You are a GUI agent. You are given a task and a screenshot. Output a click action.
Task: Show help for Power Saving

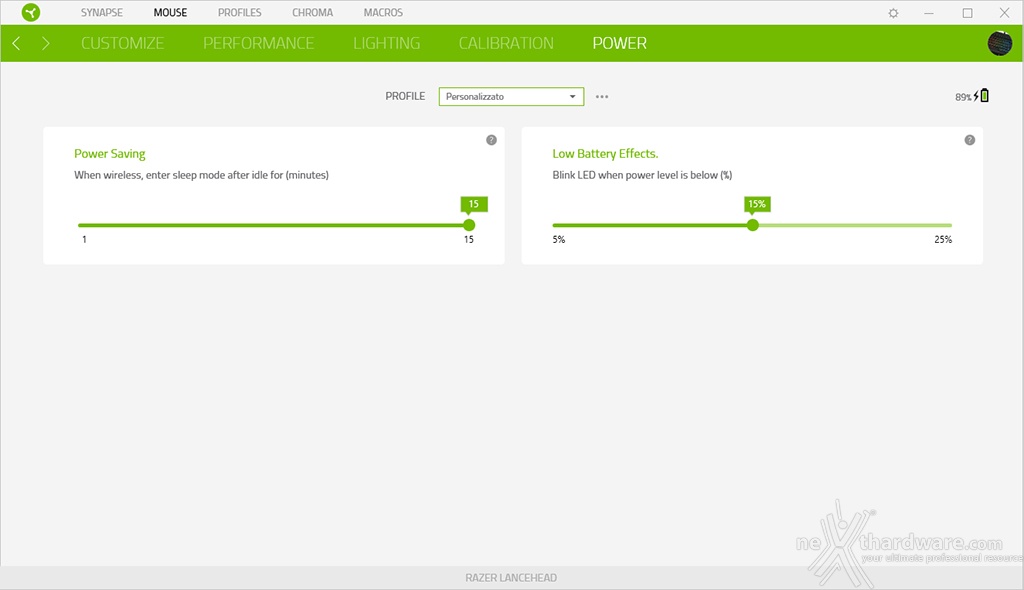(x=491, y=140)
